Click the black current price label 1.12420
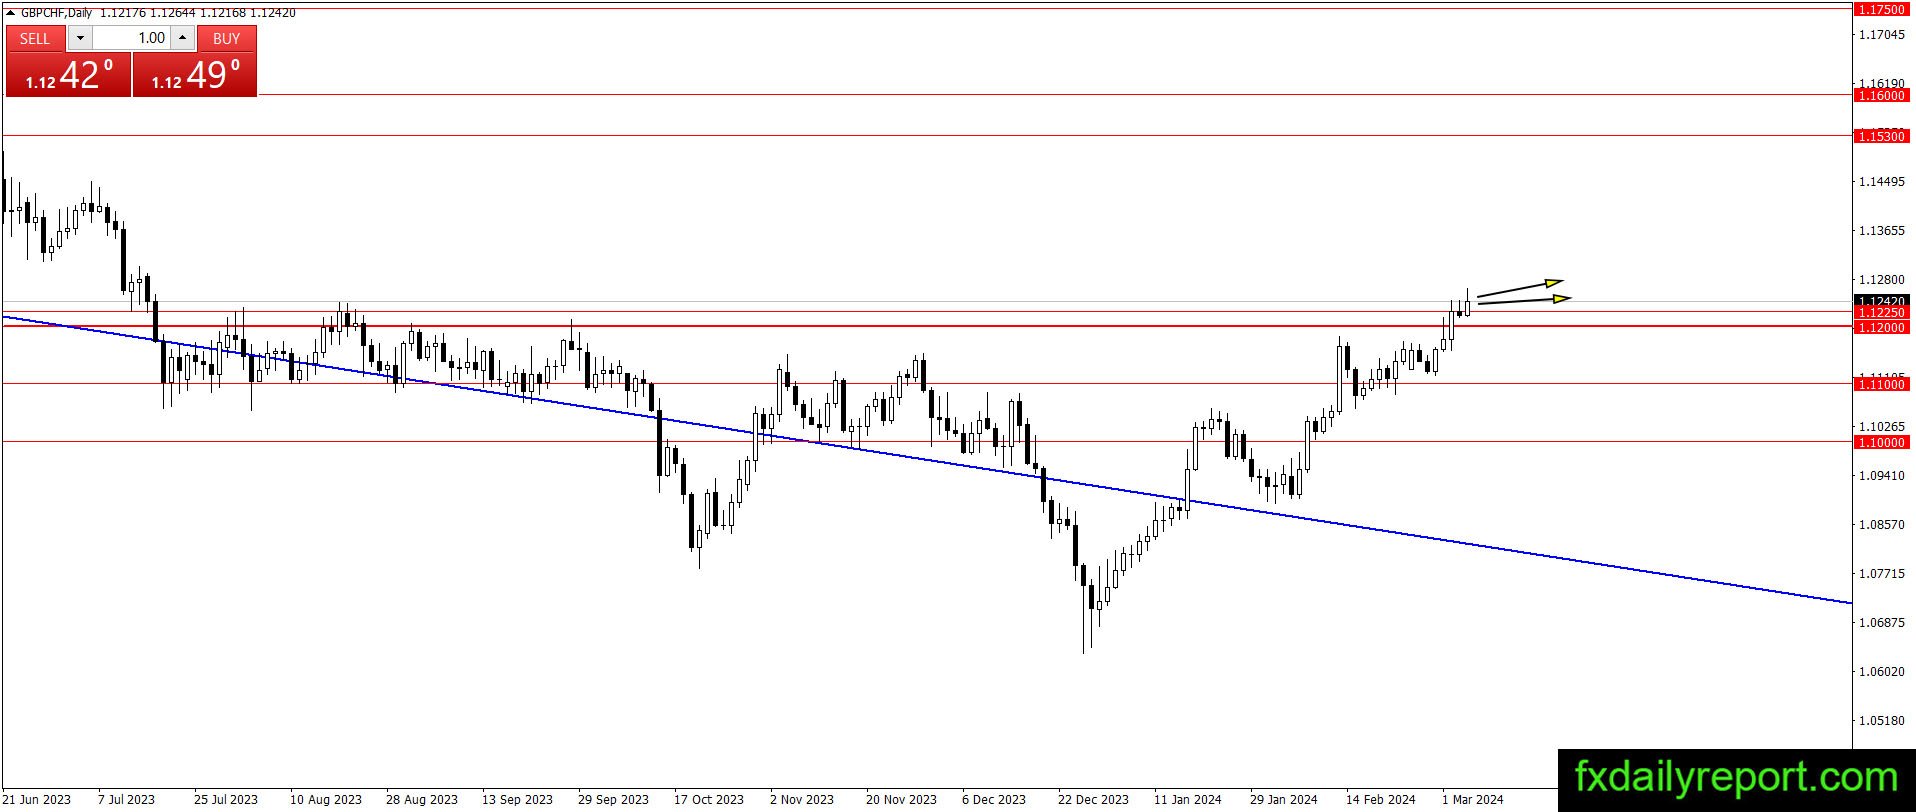This screenshot has width=1916, height=812. 1881,301
